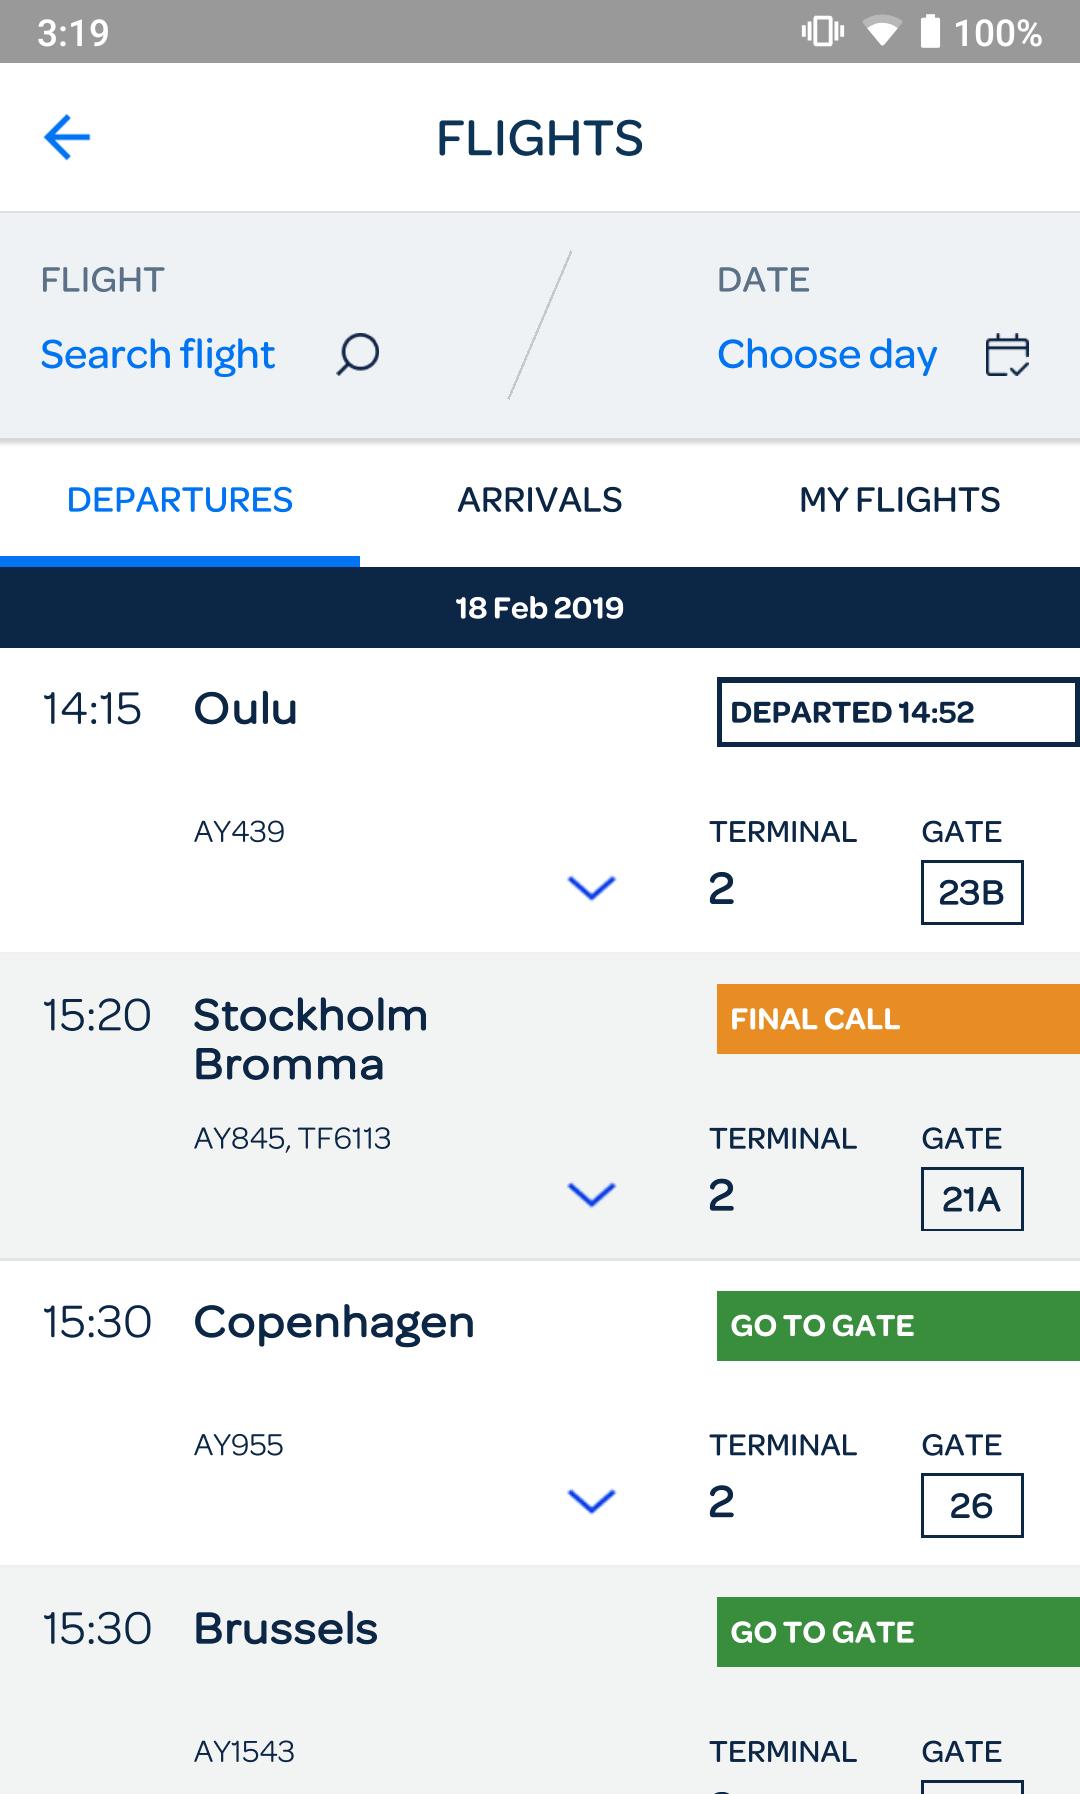Tap the Departed 14:52 status badge

897,712
